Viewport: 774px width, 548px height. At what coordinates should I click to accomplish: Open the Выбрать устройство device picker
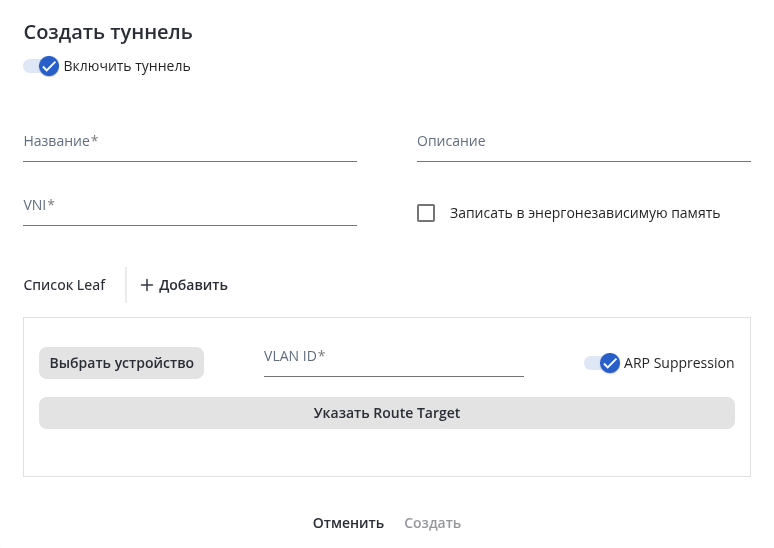point(121,363)
